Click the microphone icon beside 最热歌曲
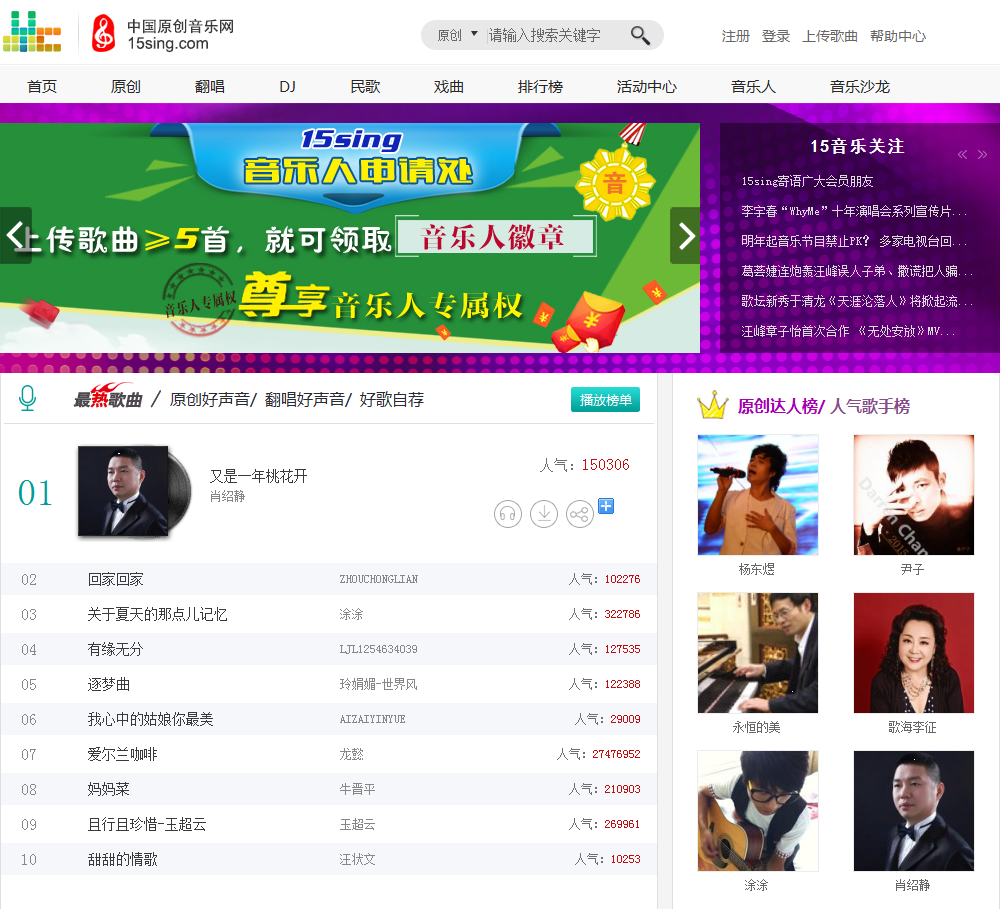The width and height of the screenshot is (1000, 909). point(27,398)
